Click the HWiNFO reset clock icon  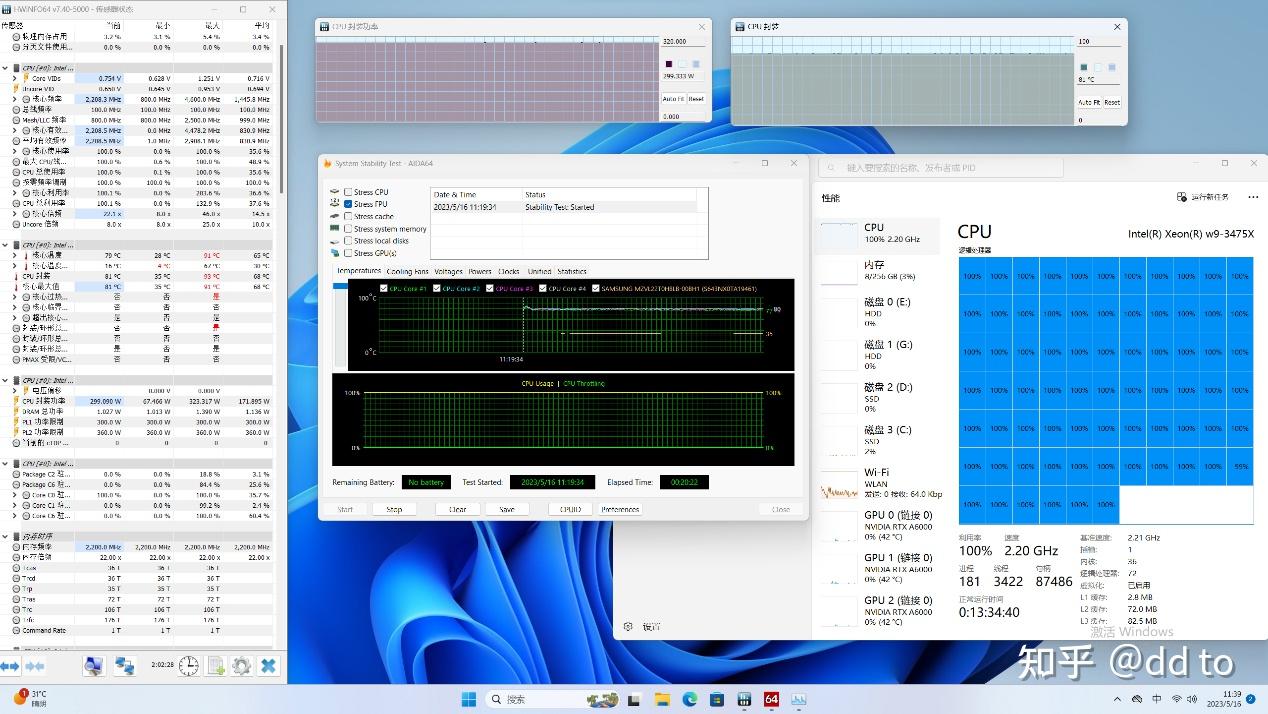(x=188, y=666)
